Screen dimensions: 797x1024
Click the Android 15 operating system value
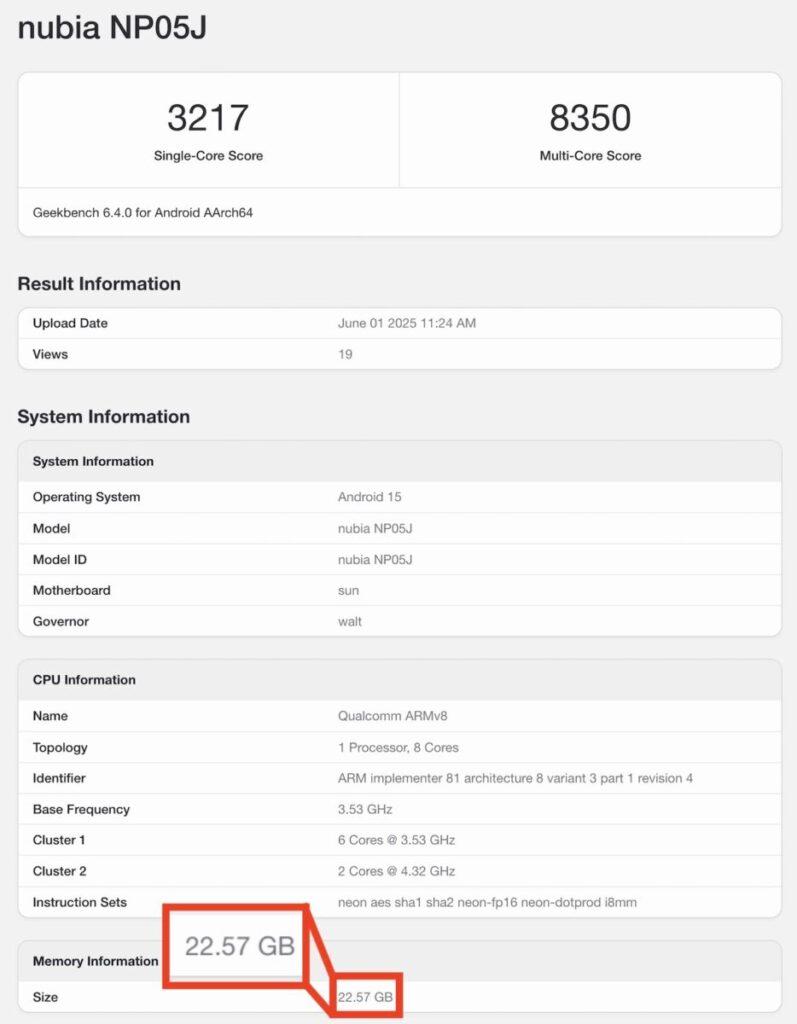(369, 497)
